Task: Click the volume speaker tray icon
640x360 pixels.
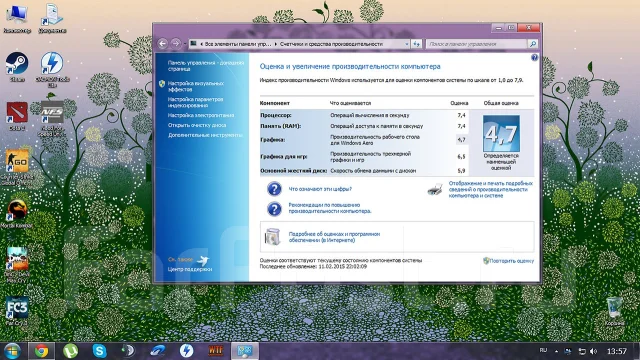Action: (x=593, y=351)
